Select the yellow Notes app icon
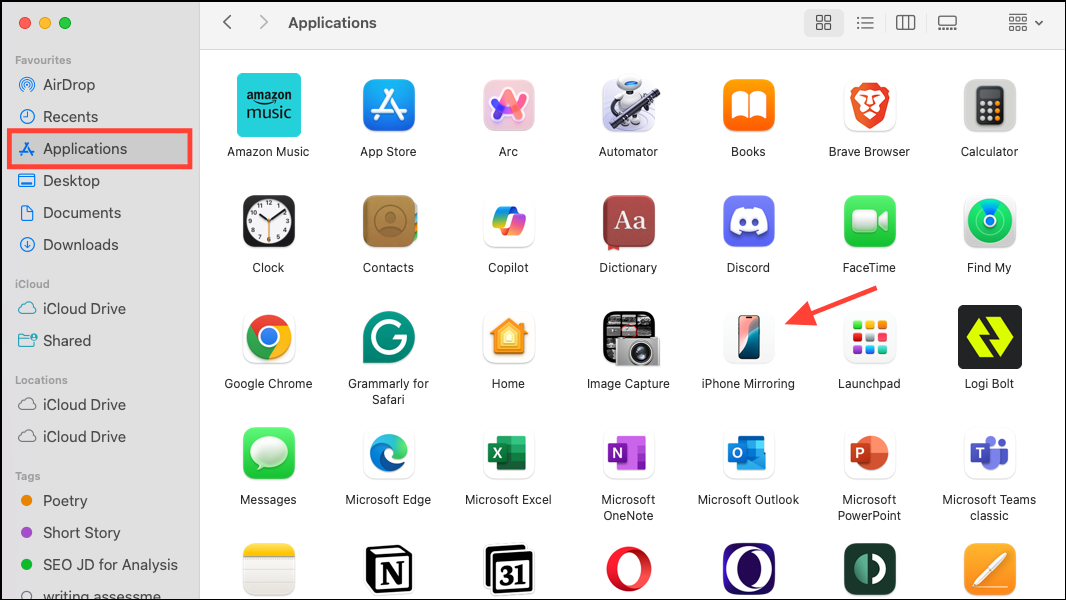1066x600 pixels. point(269,569)
